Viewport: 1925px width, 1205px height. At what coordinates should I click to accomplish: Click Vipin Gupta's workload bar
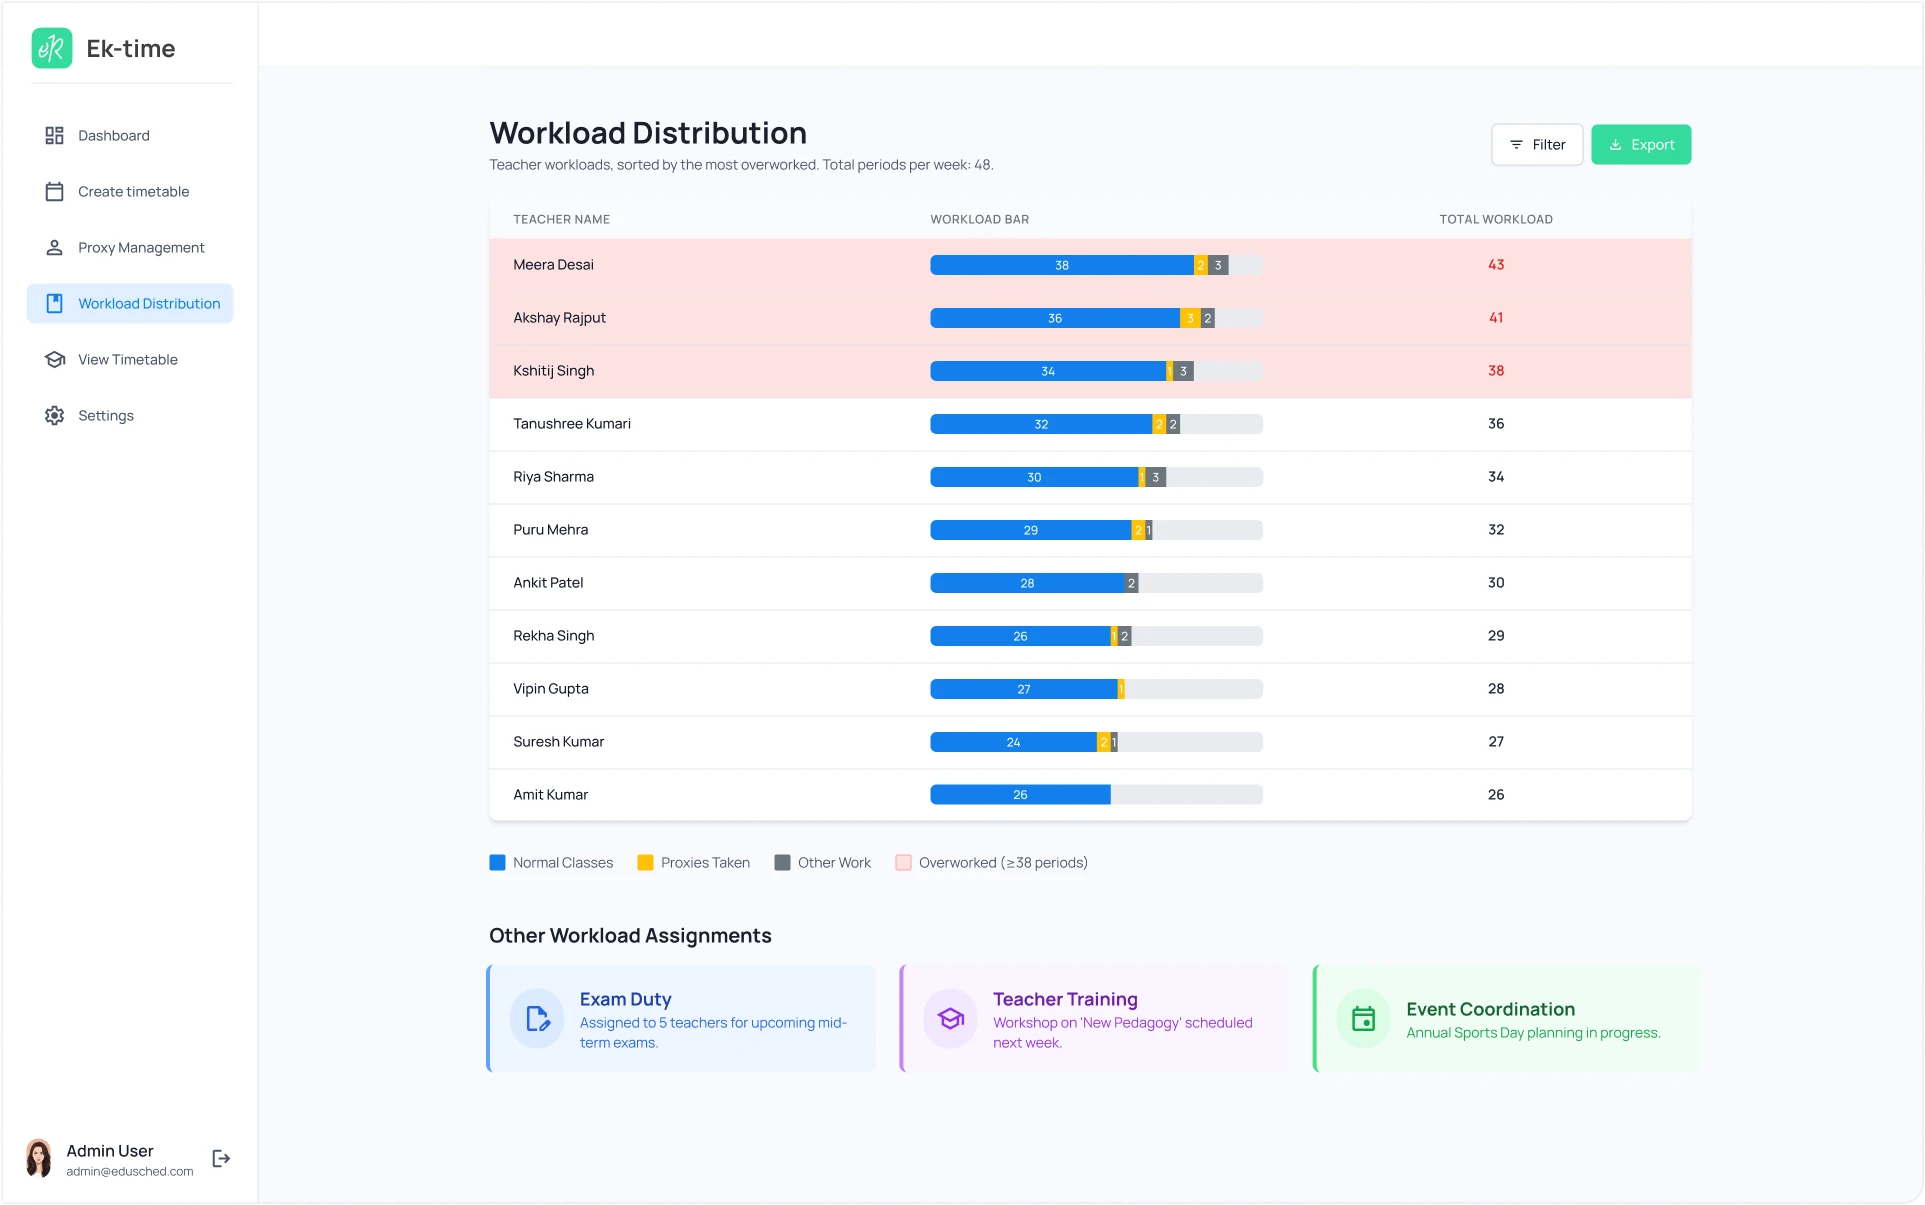pos(1096,689)
